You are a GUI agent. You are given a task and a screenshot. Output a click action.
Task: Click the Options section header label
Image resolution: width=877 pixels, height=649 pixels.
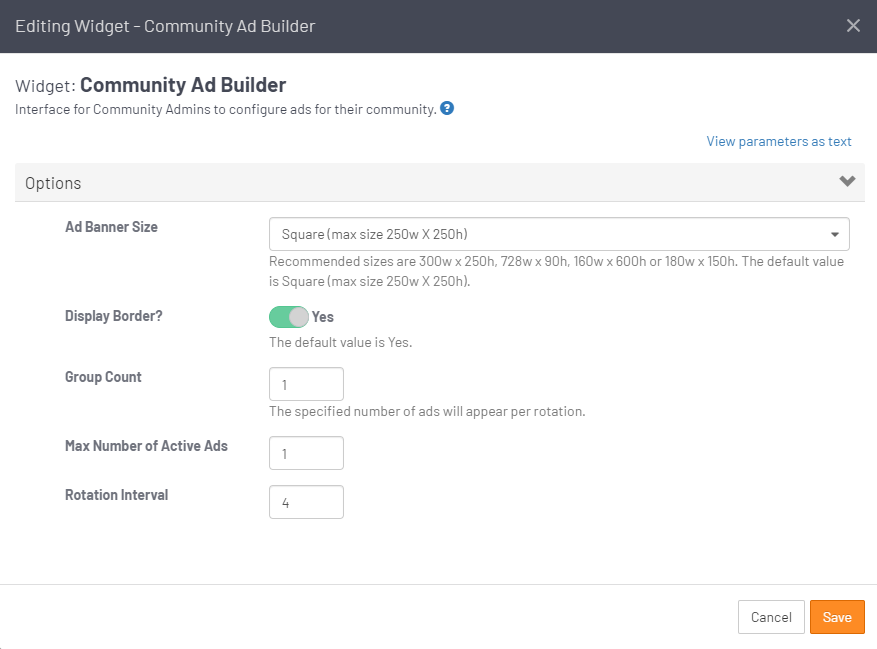[53, 183]
